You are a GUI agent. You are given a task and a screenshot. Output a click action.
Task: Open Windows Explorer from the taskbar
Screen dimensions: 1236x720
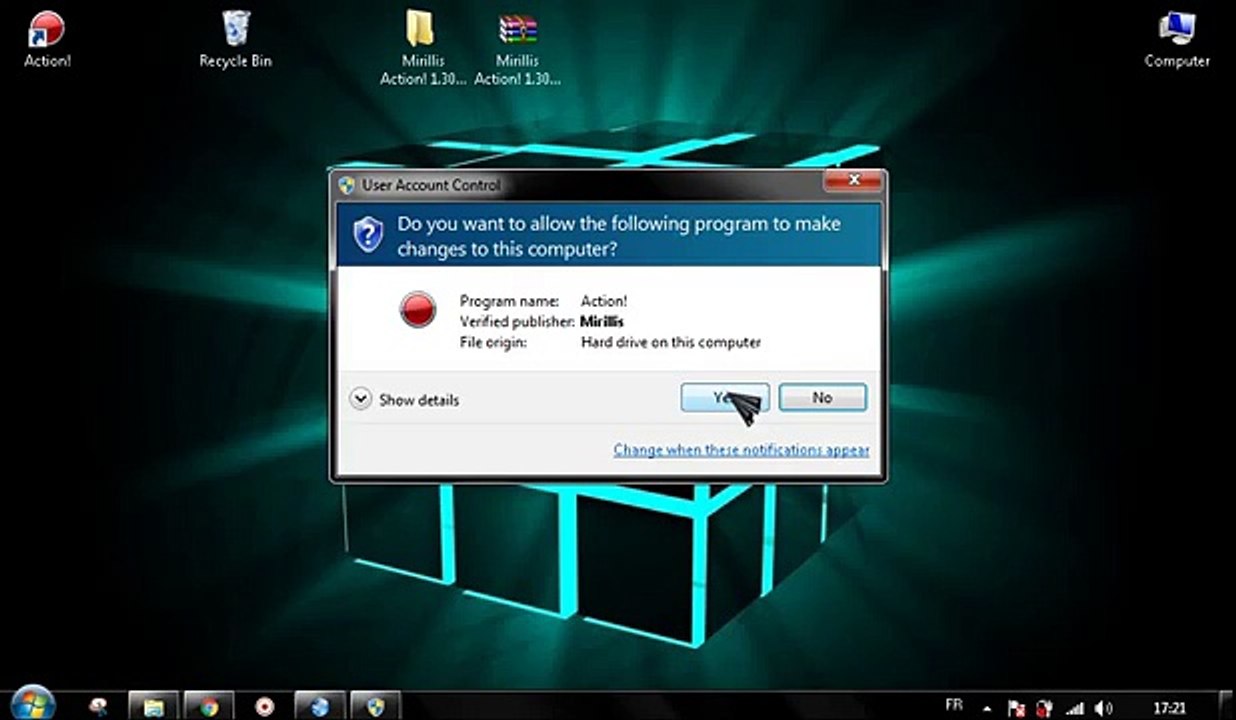(153, 706)
